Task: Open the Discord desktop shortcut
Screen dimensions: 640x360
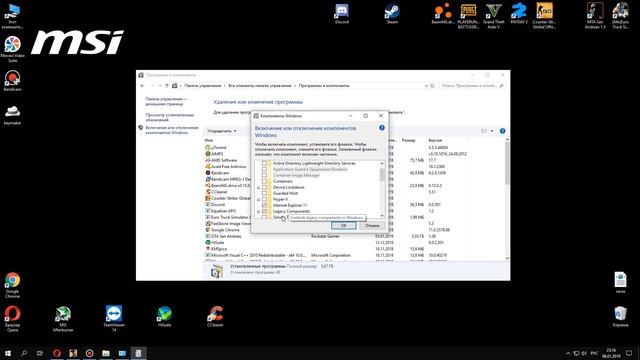Action: 342,13
